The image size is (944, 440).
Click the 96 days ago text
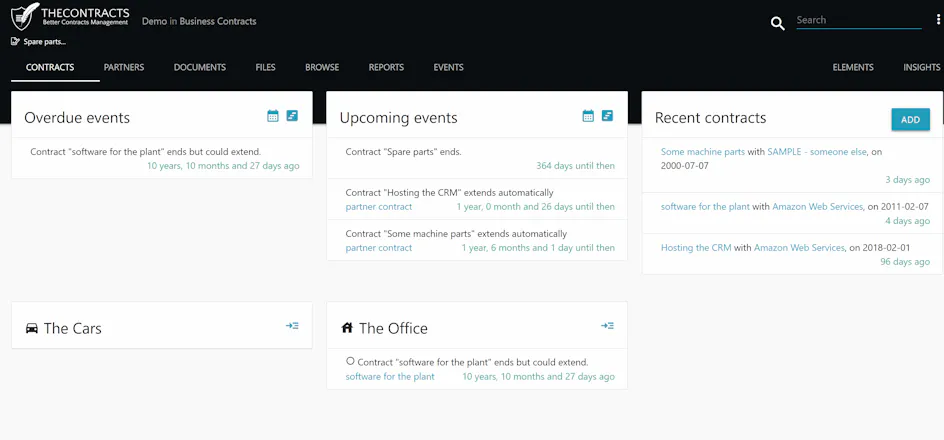click(905, 262)
